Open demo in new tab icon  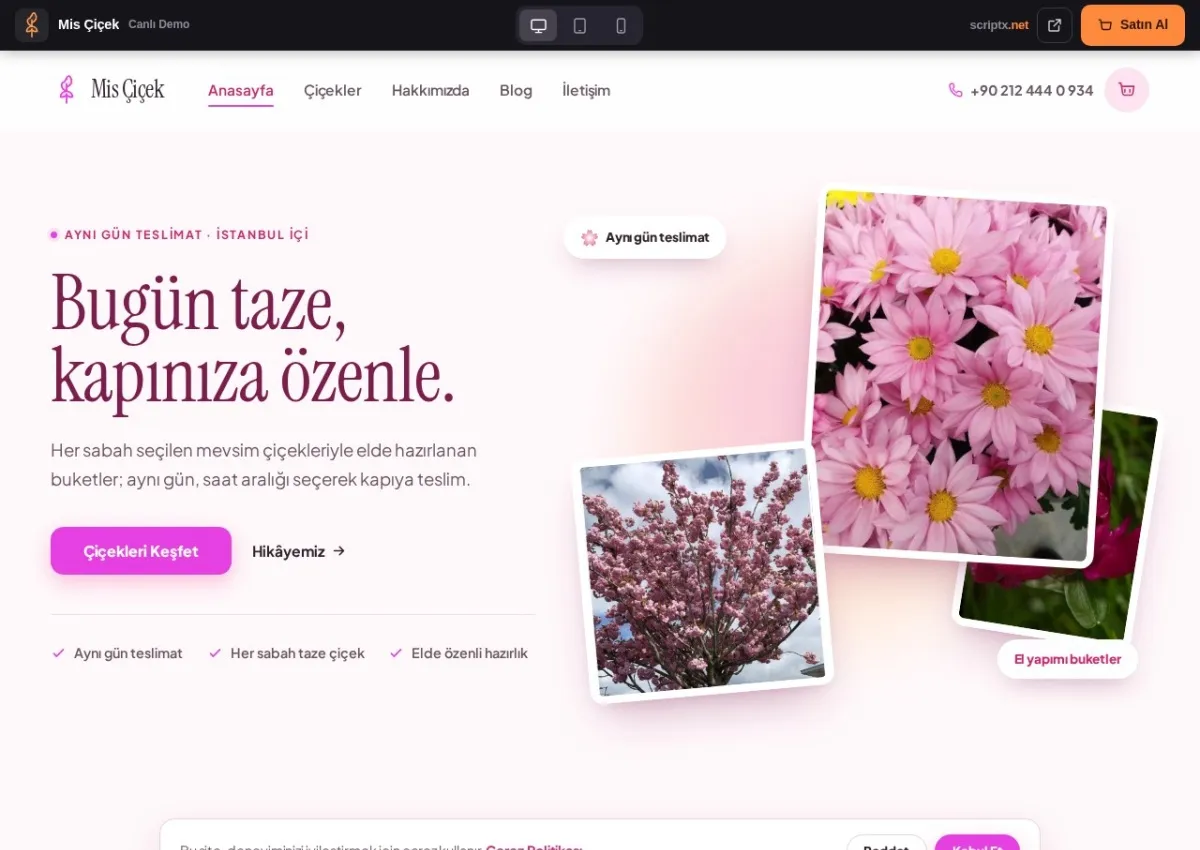(x=1054, y=25)
